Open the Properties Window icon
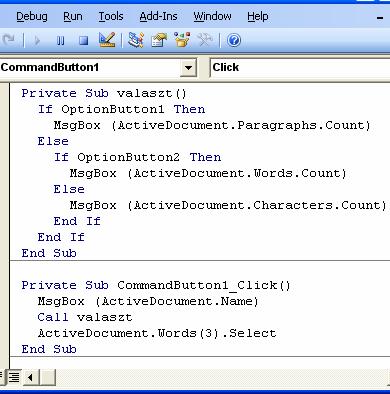 (159, 40)
